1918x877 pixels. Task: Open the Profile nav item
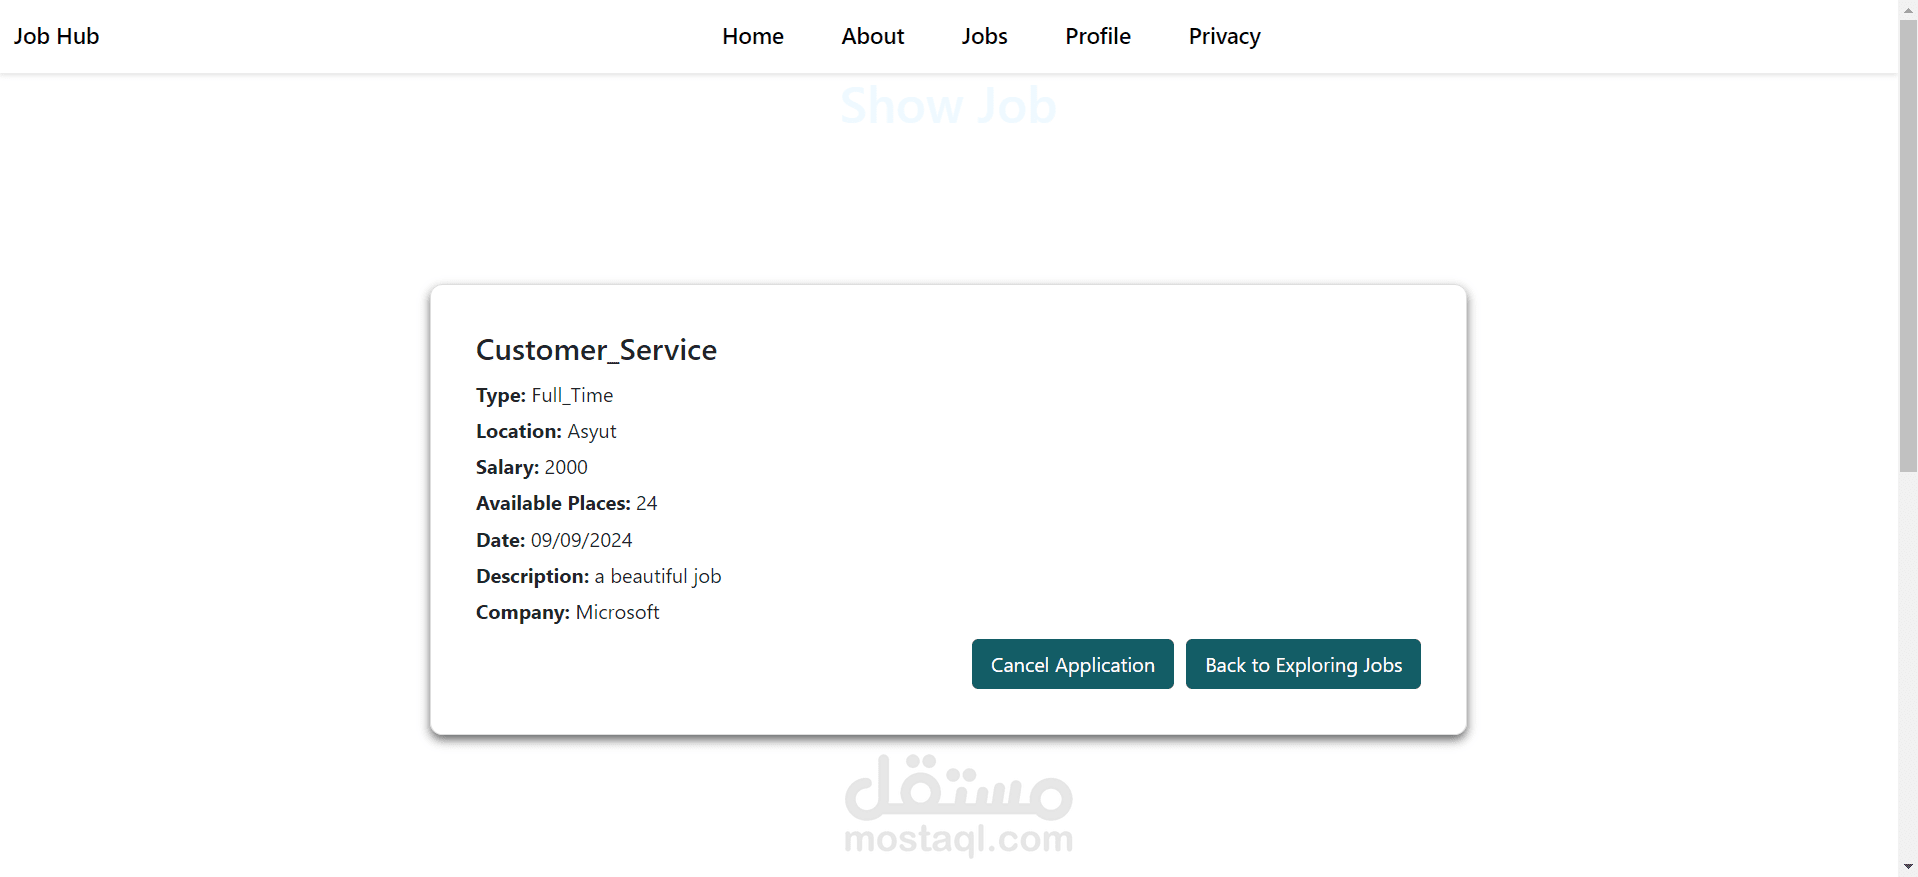[1097, 36]
